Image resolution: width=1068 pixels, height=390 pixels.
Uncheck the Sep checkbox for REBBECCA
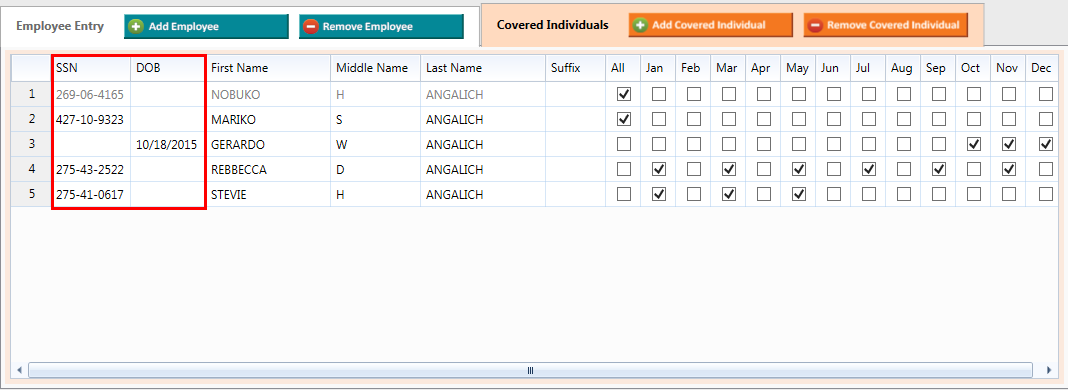[x=939, y=169]
